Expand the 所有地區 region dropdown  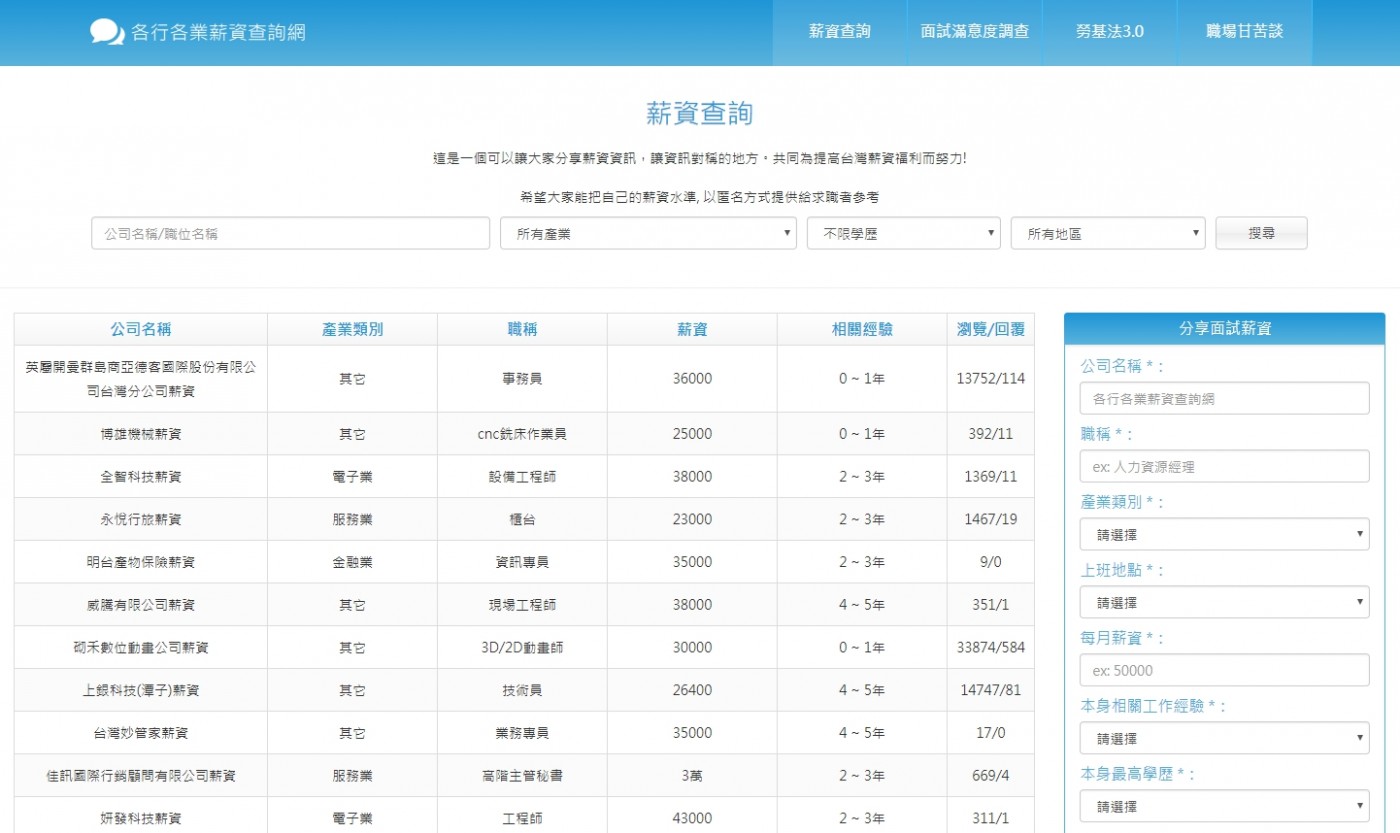click(x=1108, y=233)
